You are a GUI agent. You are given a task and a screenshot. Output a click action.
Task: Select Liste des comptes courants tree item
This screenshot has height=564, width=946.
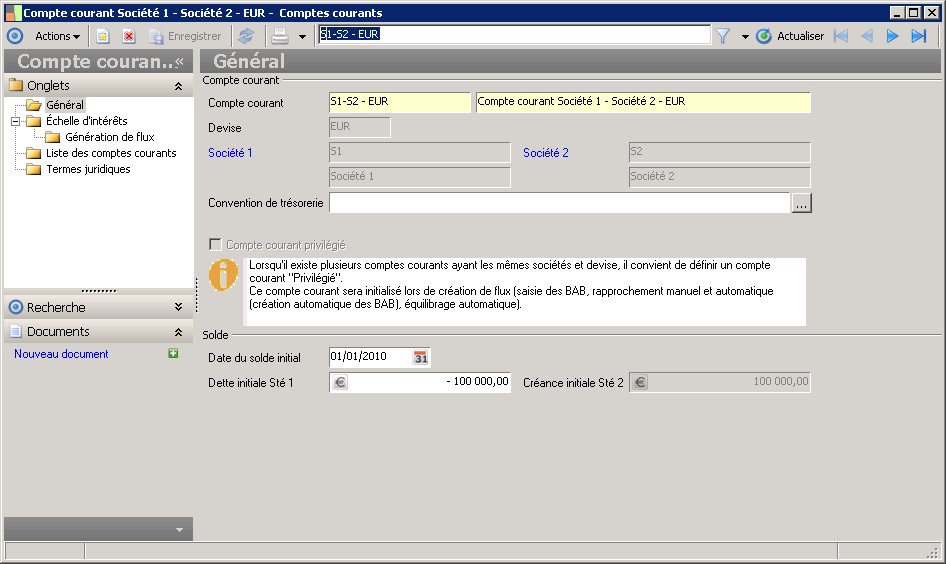pos(110,153)
